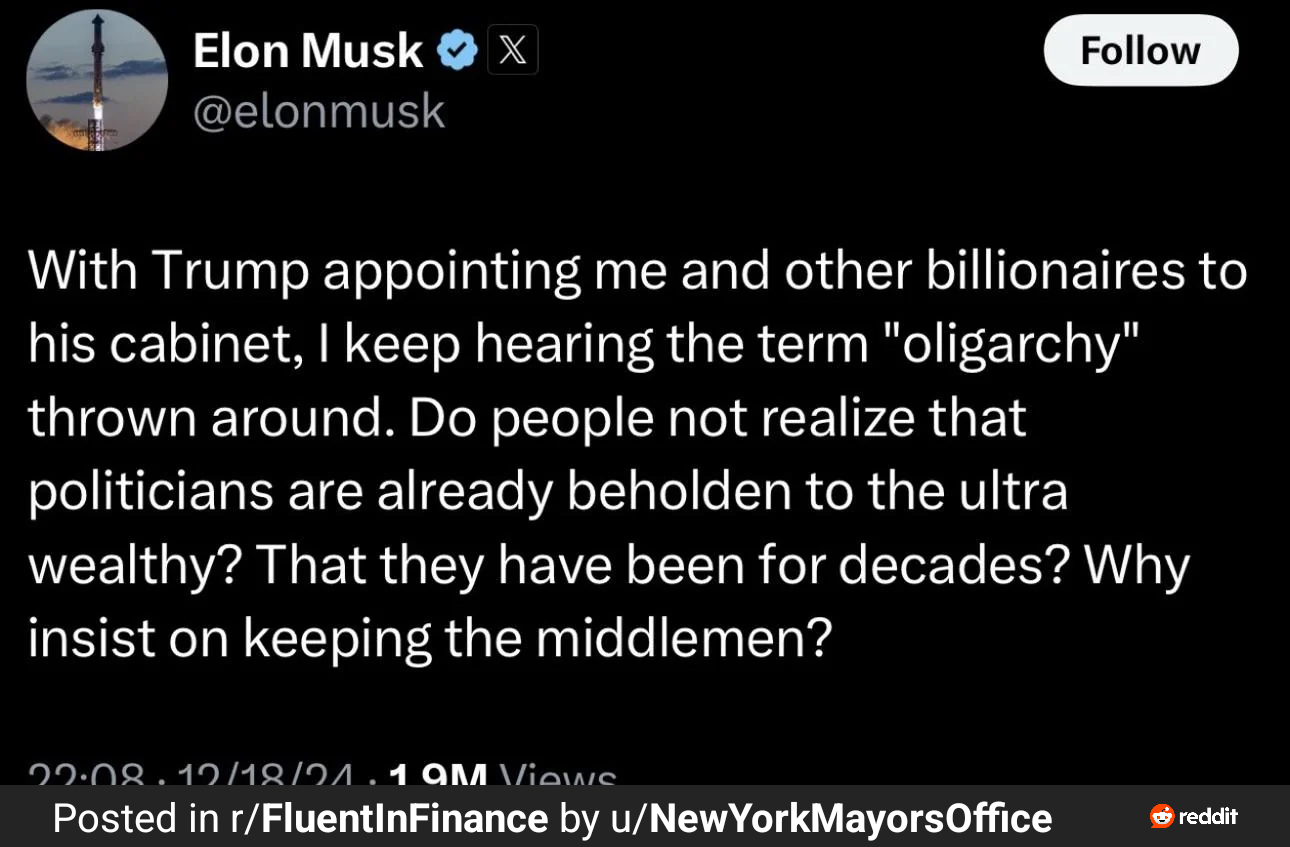Open the Elon Musk display name
1290x847 pixels.
308,52
